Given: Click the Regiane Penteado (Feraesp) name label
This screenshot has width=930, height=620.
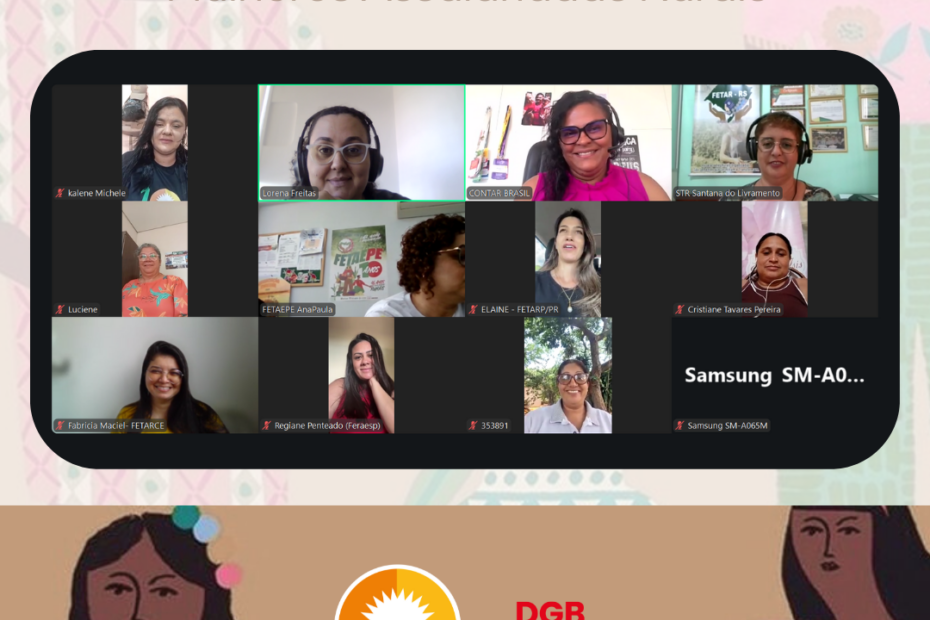Looking at the screenshot, I should pyautogui.click(x=329, y=425).
